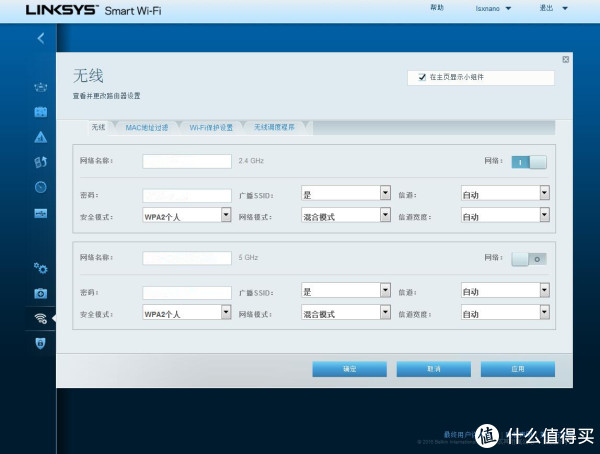Switch to the 无线调度程序 tab
Screen dimensions: 600x454
[274, 127]
